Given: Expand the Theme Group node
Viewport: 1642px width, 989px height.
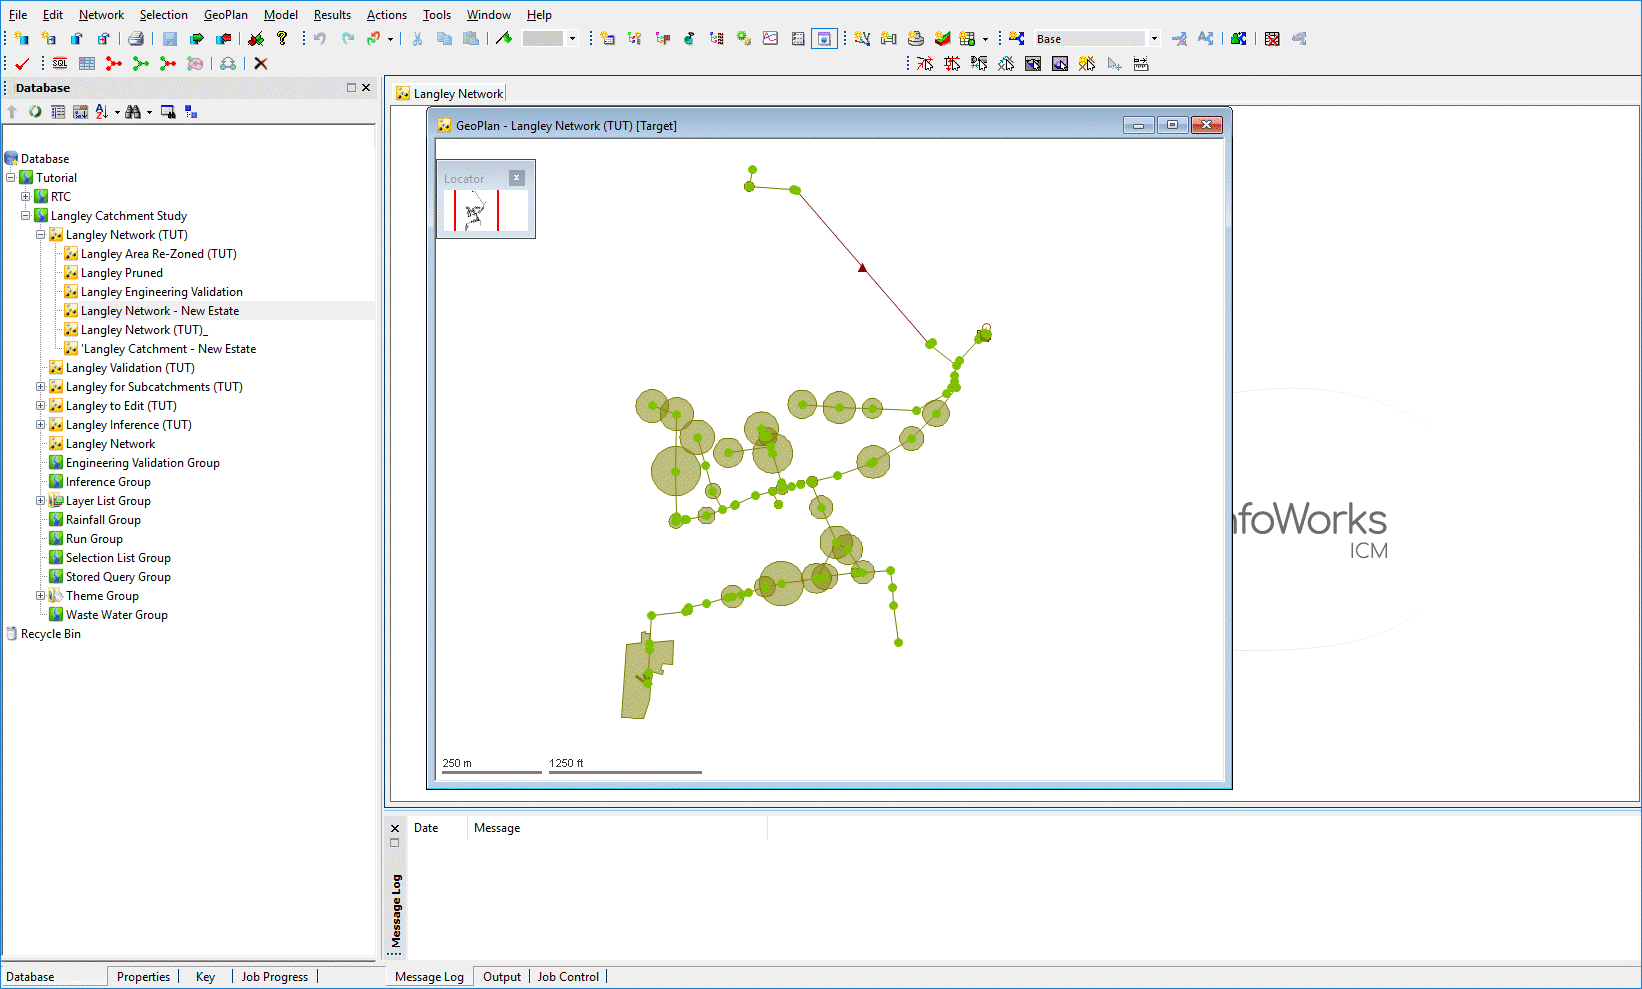Looking at the screenshot, I should coord(41,596).
